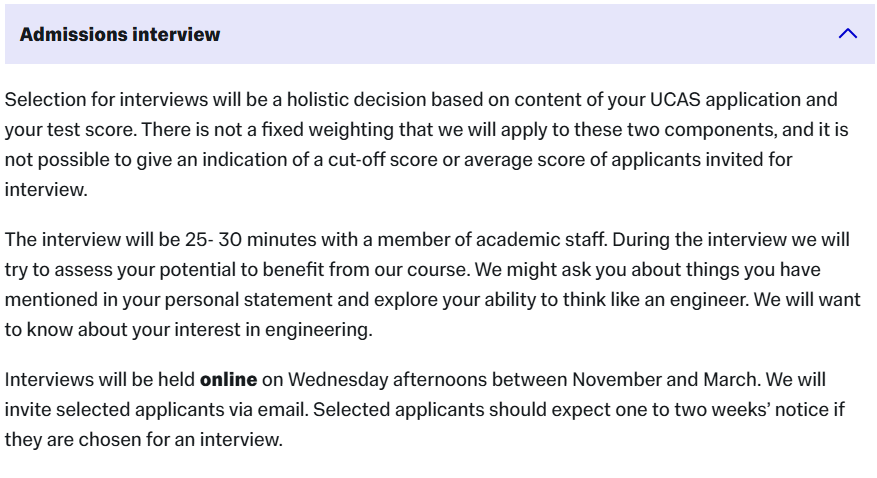The height and width of the screenshot is (478, 877).
Task: Collapse the Admissions interview chevron arrow
Action: pyautogui.click(x=847, y=34)
